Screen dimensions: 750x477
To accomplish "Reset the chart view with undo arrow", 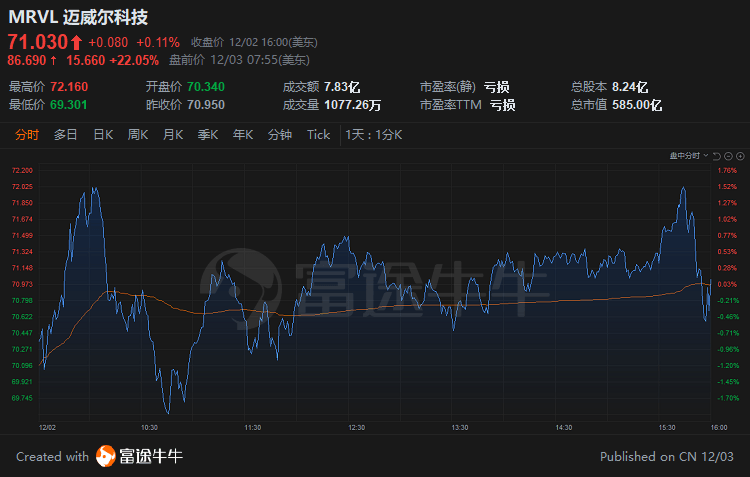I will [x=717, y=156].
